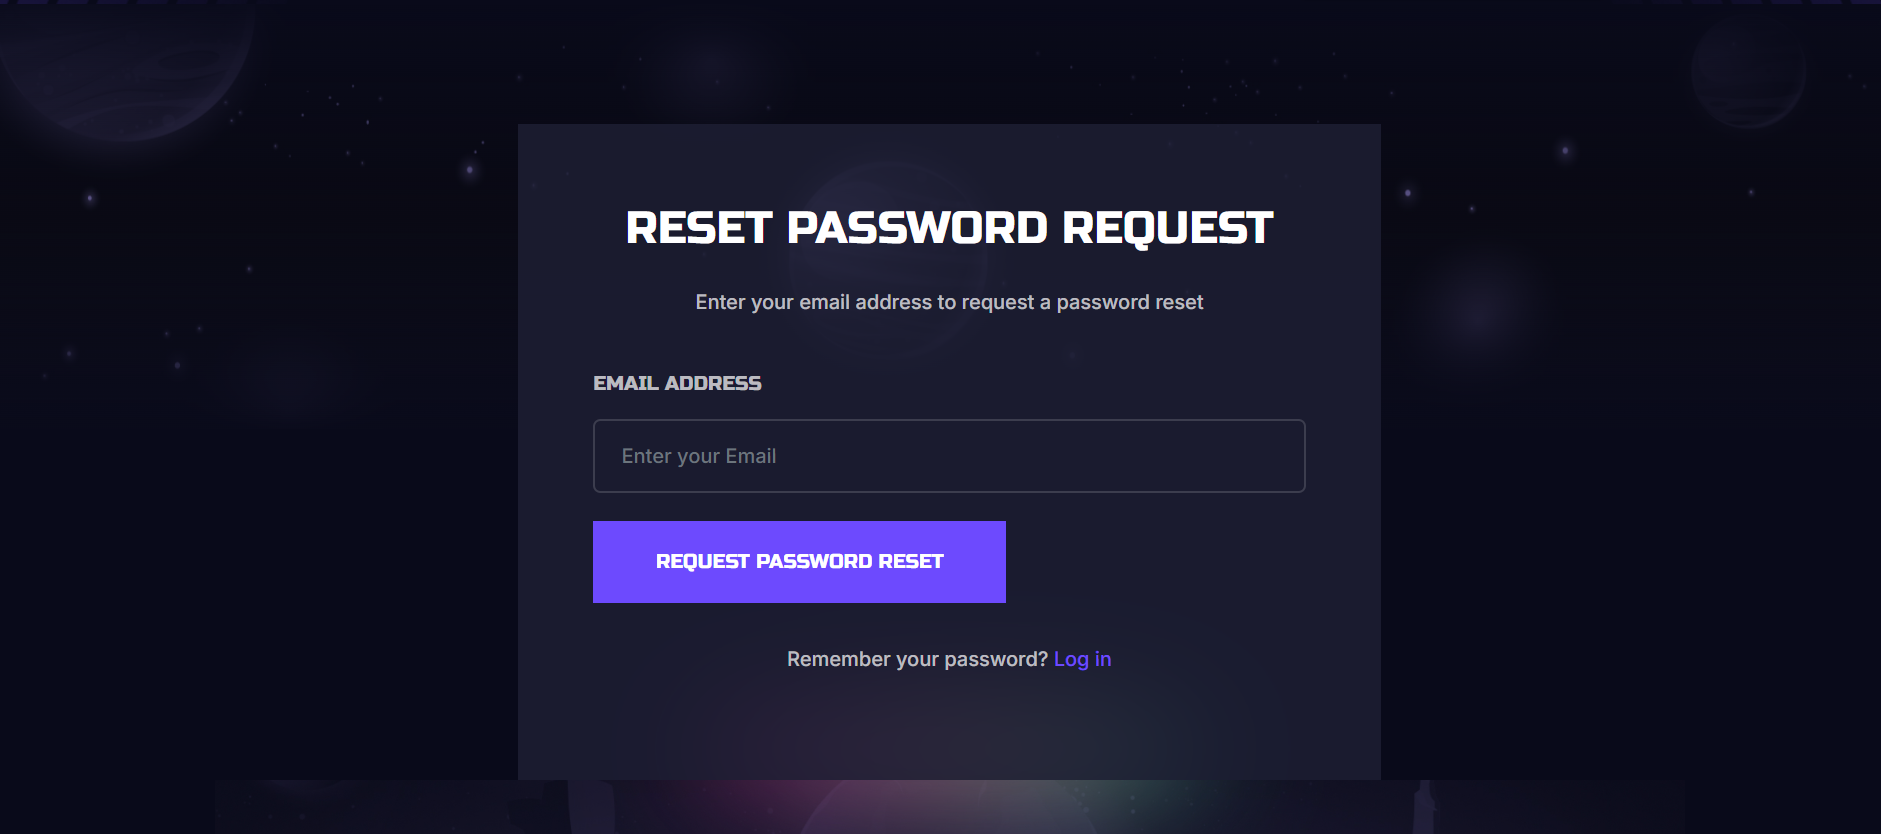Click the bright star left of the card's top edge

click(x=470, y=169)
